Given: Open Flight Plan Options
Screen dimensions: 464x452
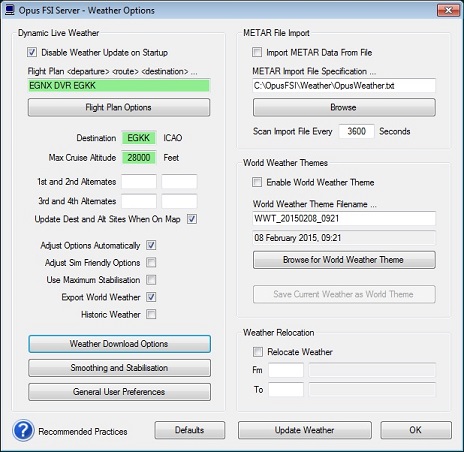Looking at the screenshot, I should click(119, 107).
